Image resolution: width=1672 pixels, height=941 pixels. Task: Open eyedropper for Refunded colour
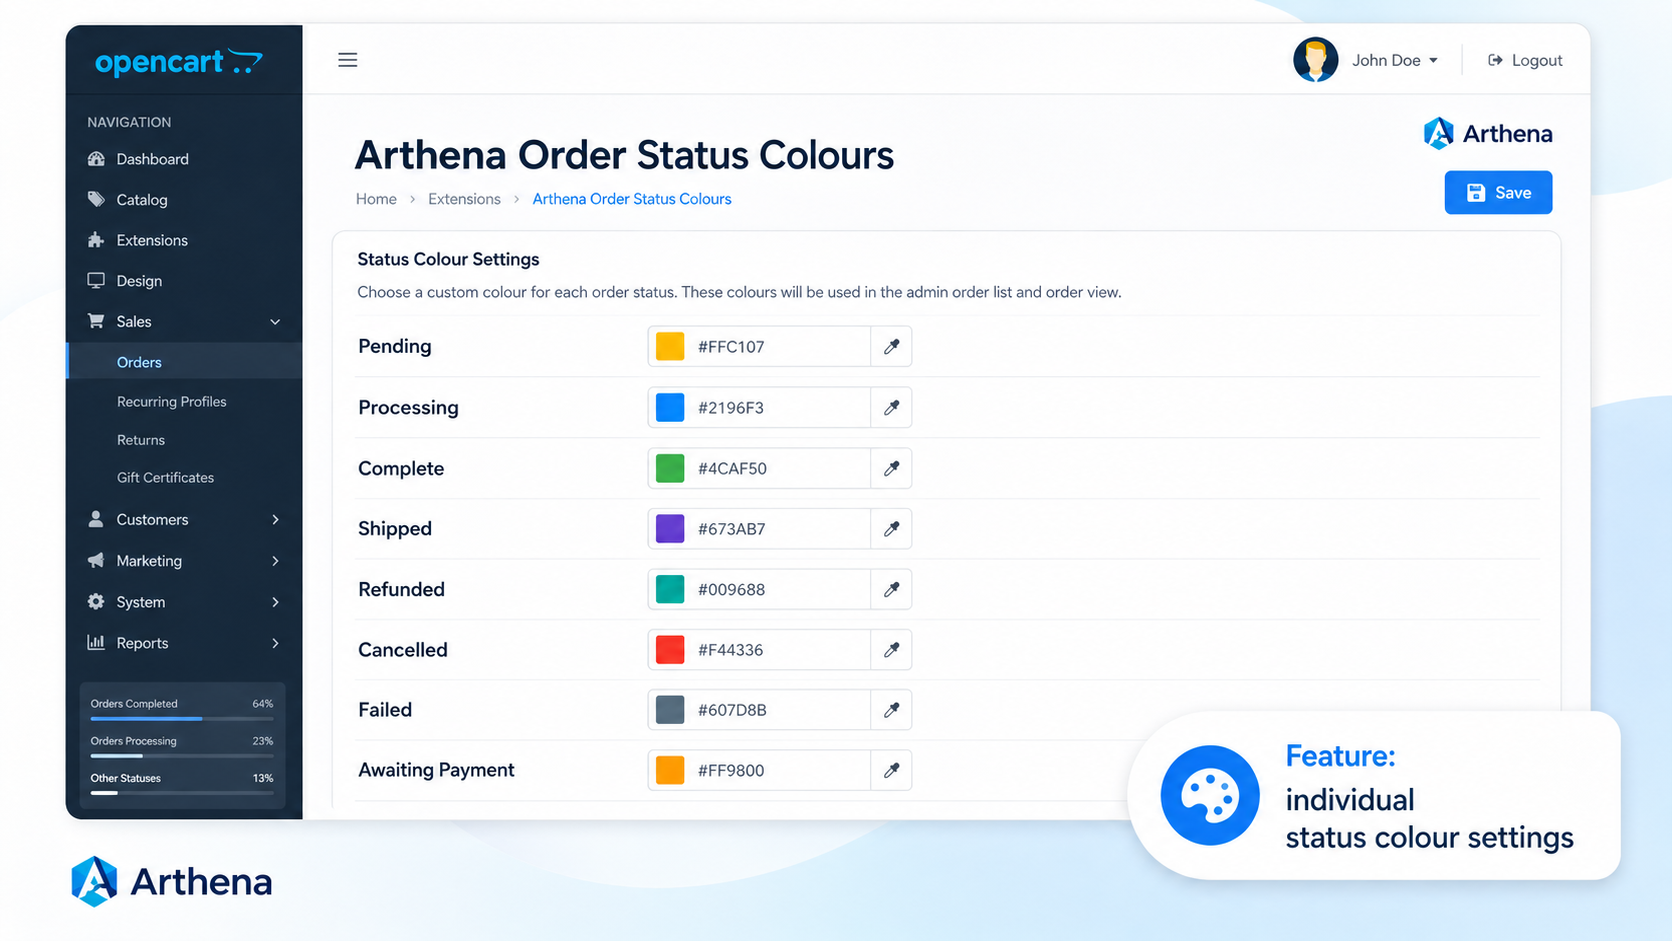pos(891,589)
